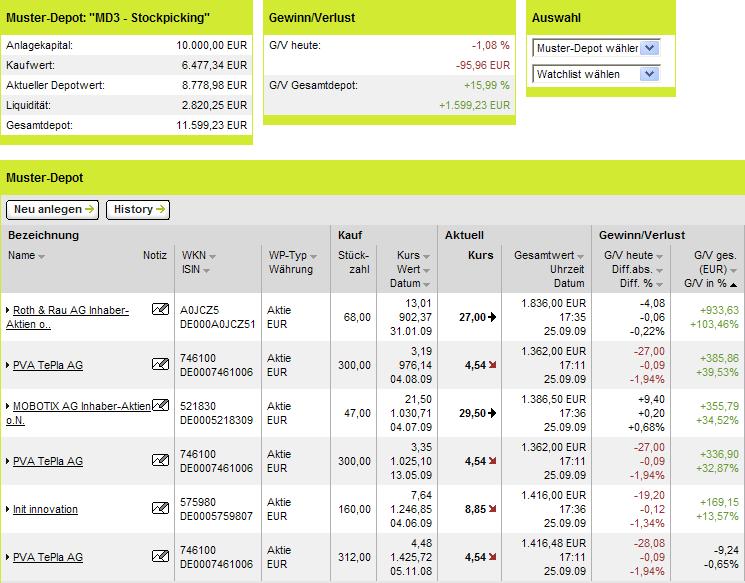
Task: Sort by WKN arrow icon
Action: point(212,257)
